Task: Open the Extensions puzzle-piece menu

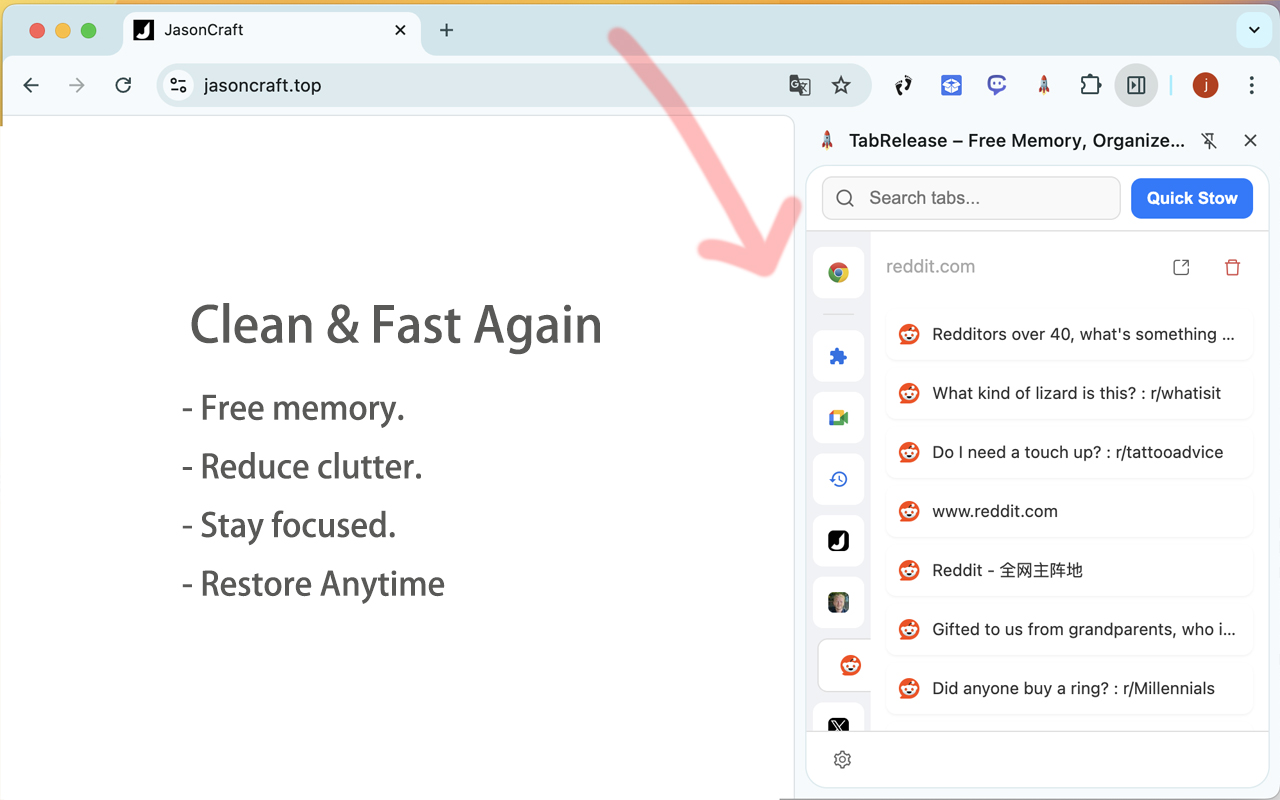Action: click(1090, 85)
